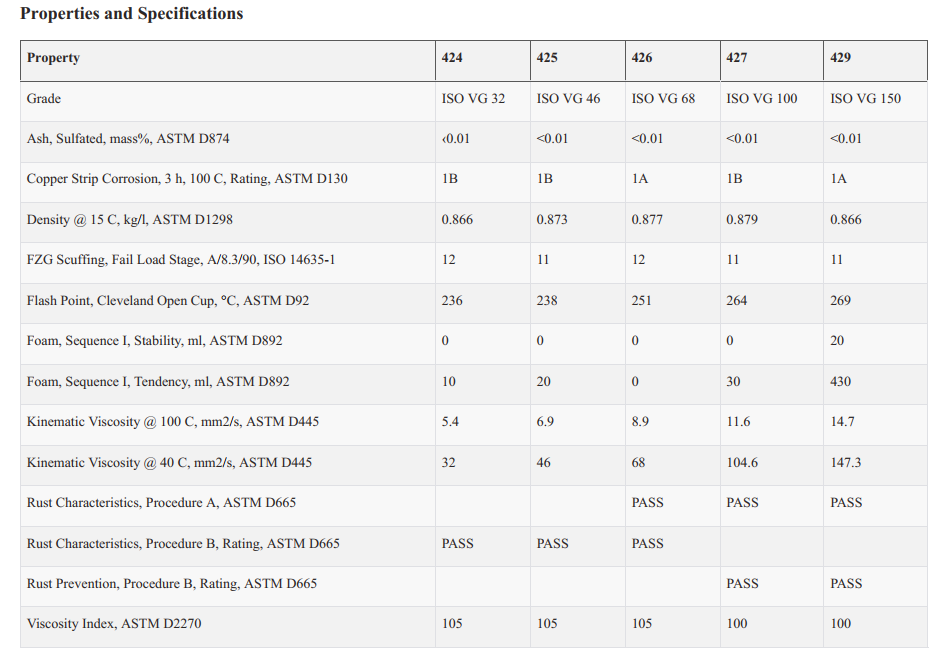This screenshot has width=941, height=662.
Task: Select the 'Viscosity Index, ASTM D2270' row label
Action: tap(112, 624)
